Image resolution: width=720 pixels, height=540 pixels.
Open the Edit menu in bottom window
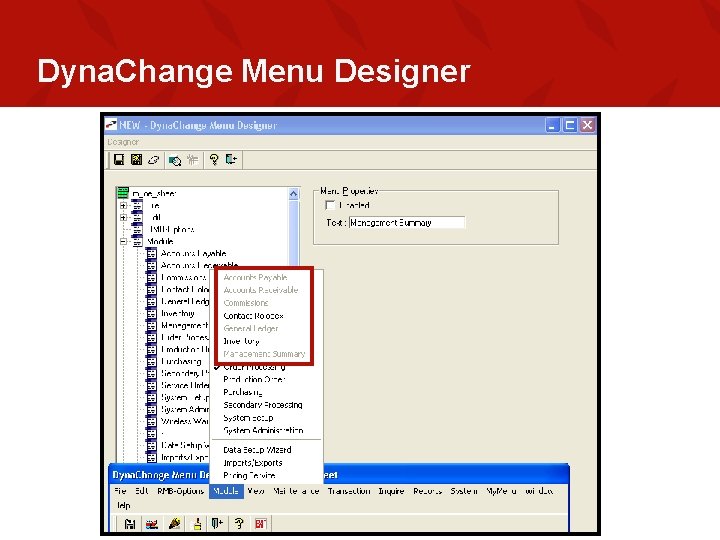pos(141,491)
